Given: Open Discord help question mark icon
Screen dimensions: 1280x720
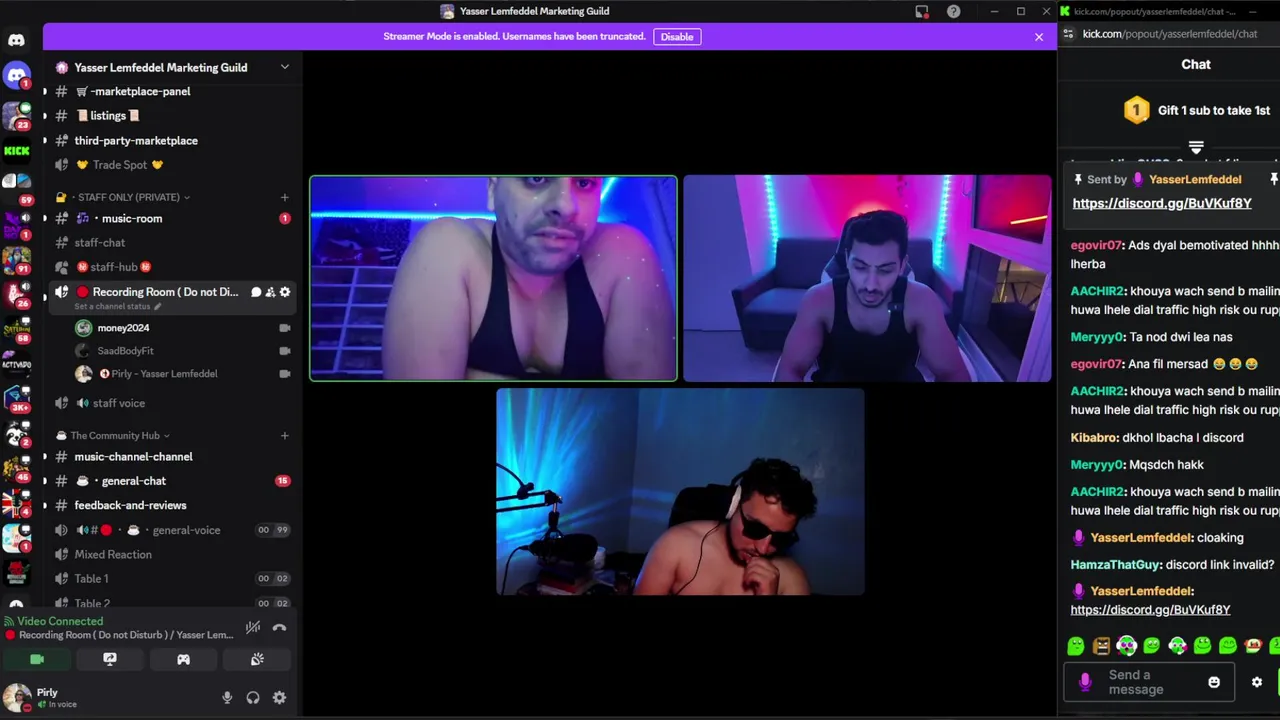Looking at the screenshot, I should pyautogui.click(x=954, y=11).
